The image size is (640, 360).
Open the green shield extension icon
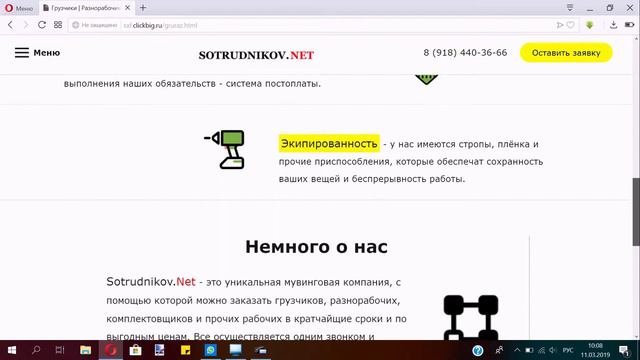coord(589,25)
